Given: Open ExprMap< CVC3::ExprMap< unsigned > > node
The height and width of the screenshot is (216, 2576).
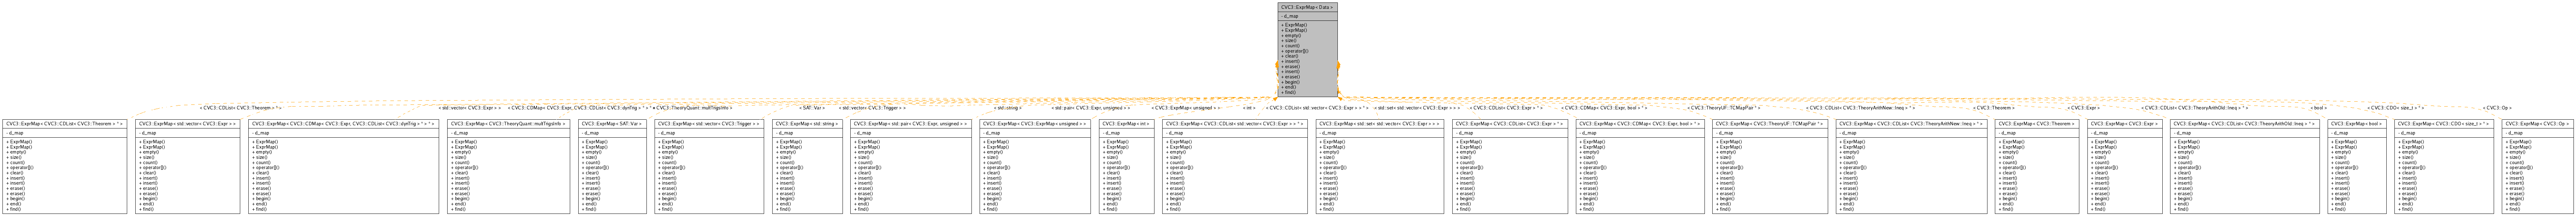Looking at the screenshot, I should pos(1035,166).
